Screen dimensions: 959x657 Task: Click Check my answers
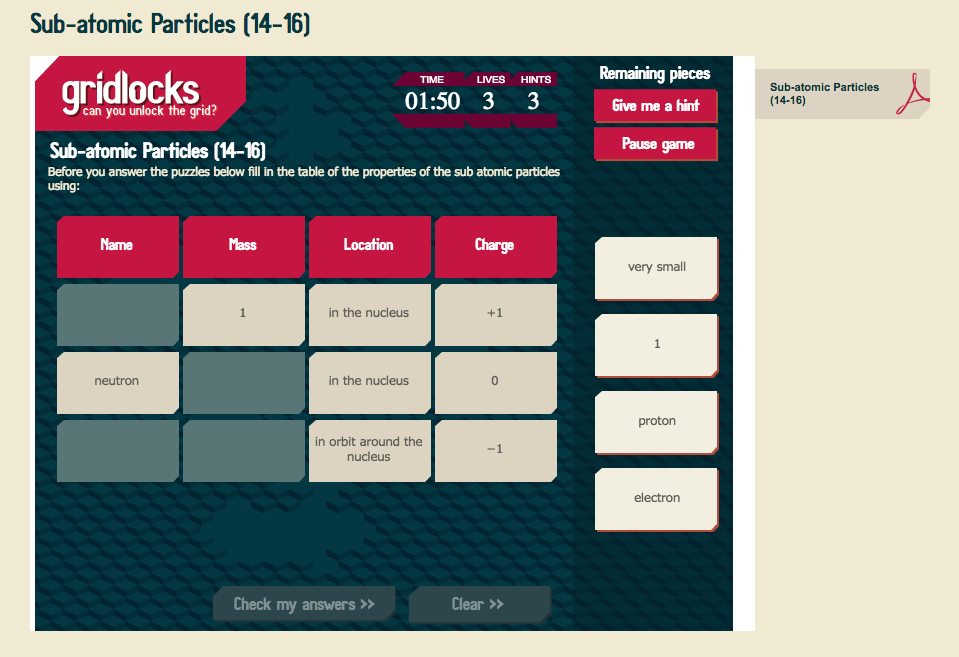[x=303, y=603]
